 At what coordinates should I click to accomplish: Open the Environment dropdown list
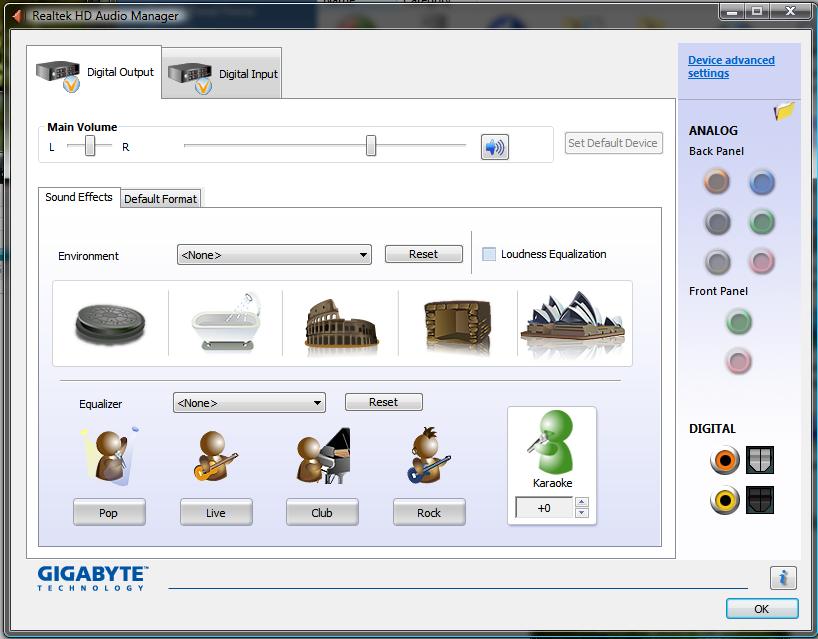tap(274, 255)
